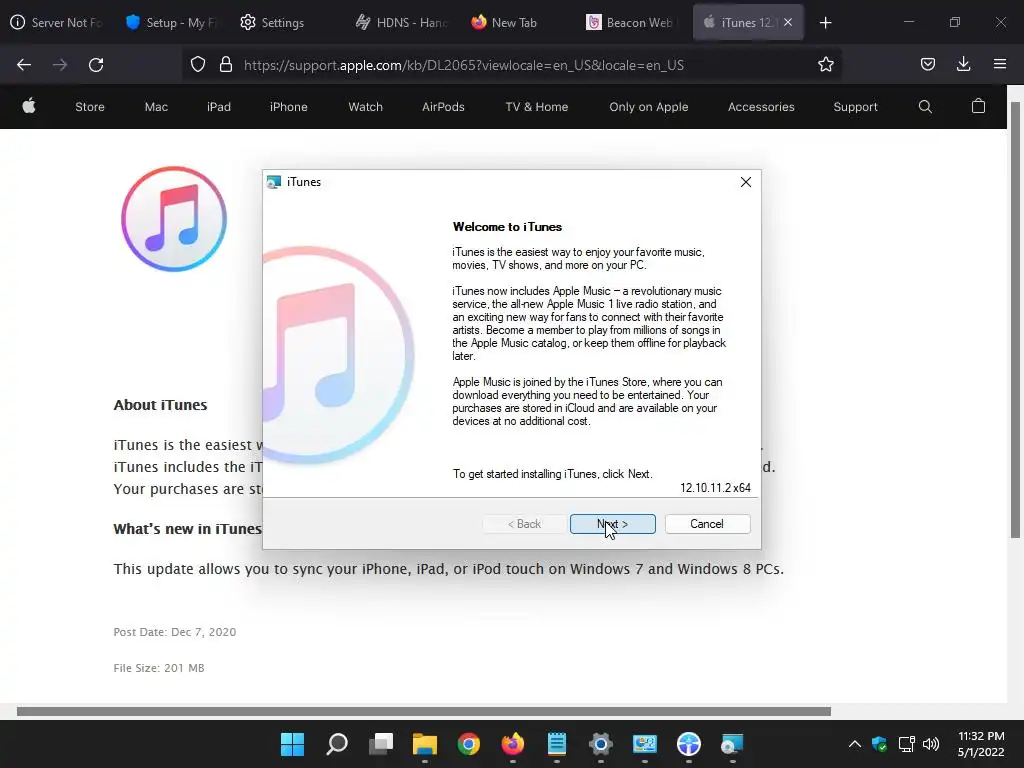The width and height of the screenshot is (1024, 768).
Task: Click the Apple site search magnifier icon
Action: pos(925,106)
